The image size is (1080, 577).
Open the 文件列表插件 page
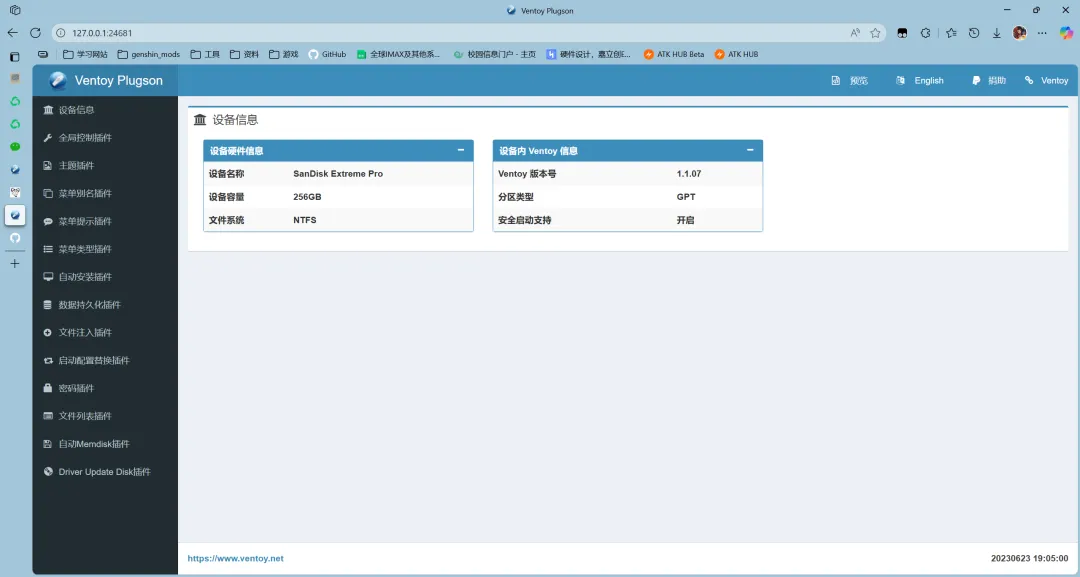(105, 416)
